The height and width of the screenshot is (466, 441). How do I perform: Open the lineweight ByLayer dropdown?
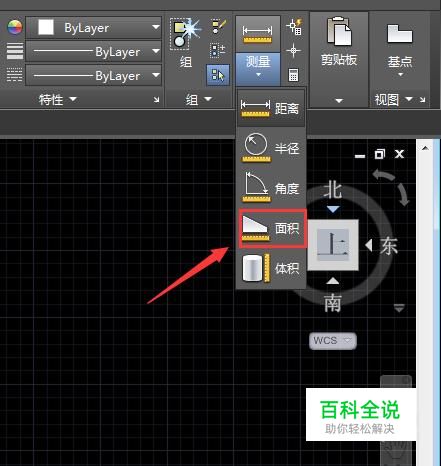click(x=94, y=52)
